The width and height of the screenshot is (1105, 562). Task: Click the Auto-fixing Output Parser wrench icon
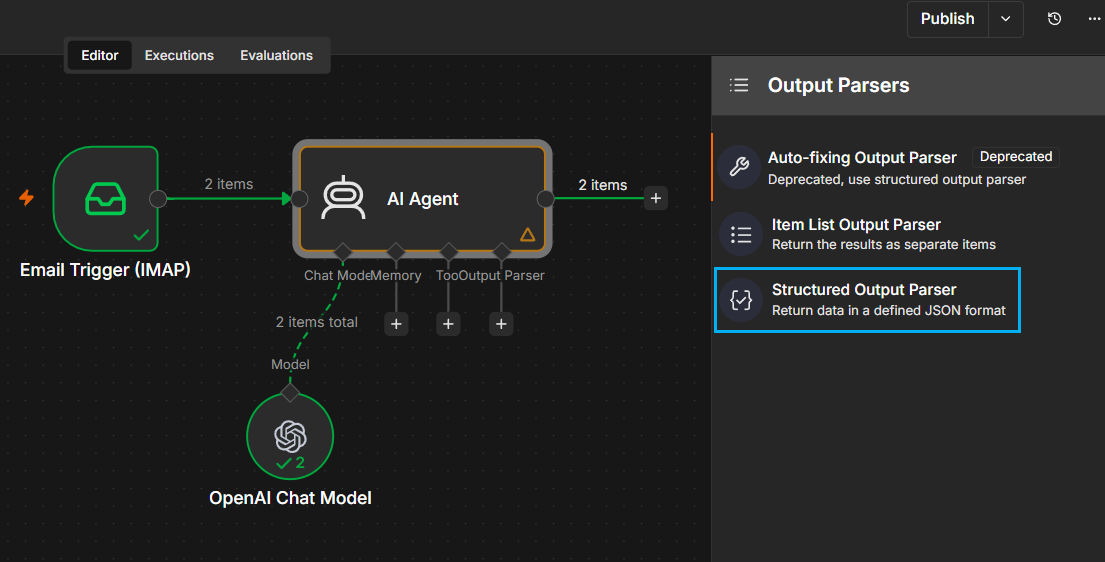tap(739, 166)
